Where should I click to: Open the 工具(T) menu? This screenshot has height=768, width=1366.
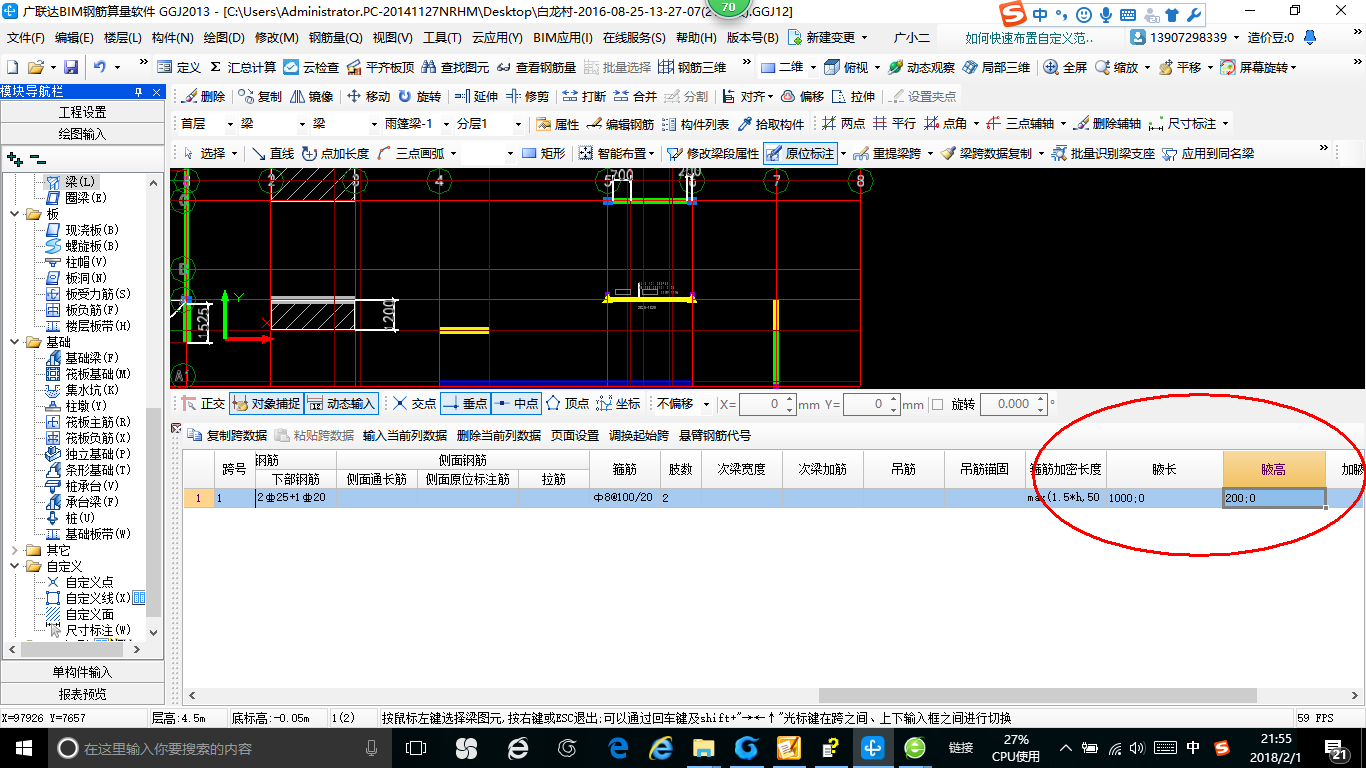tap(442, 38)
